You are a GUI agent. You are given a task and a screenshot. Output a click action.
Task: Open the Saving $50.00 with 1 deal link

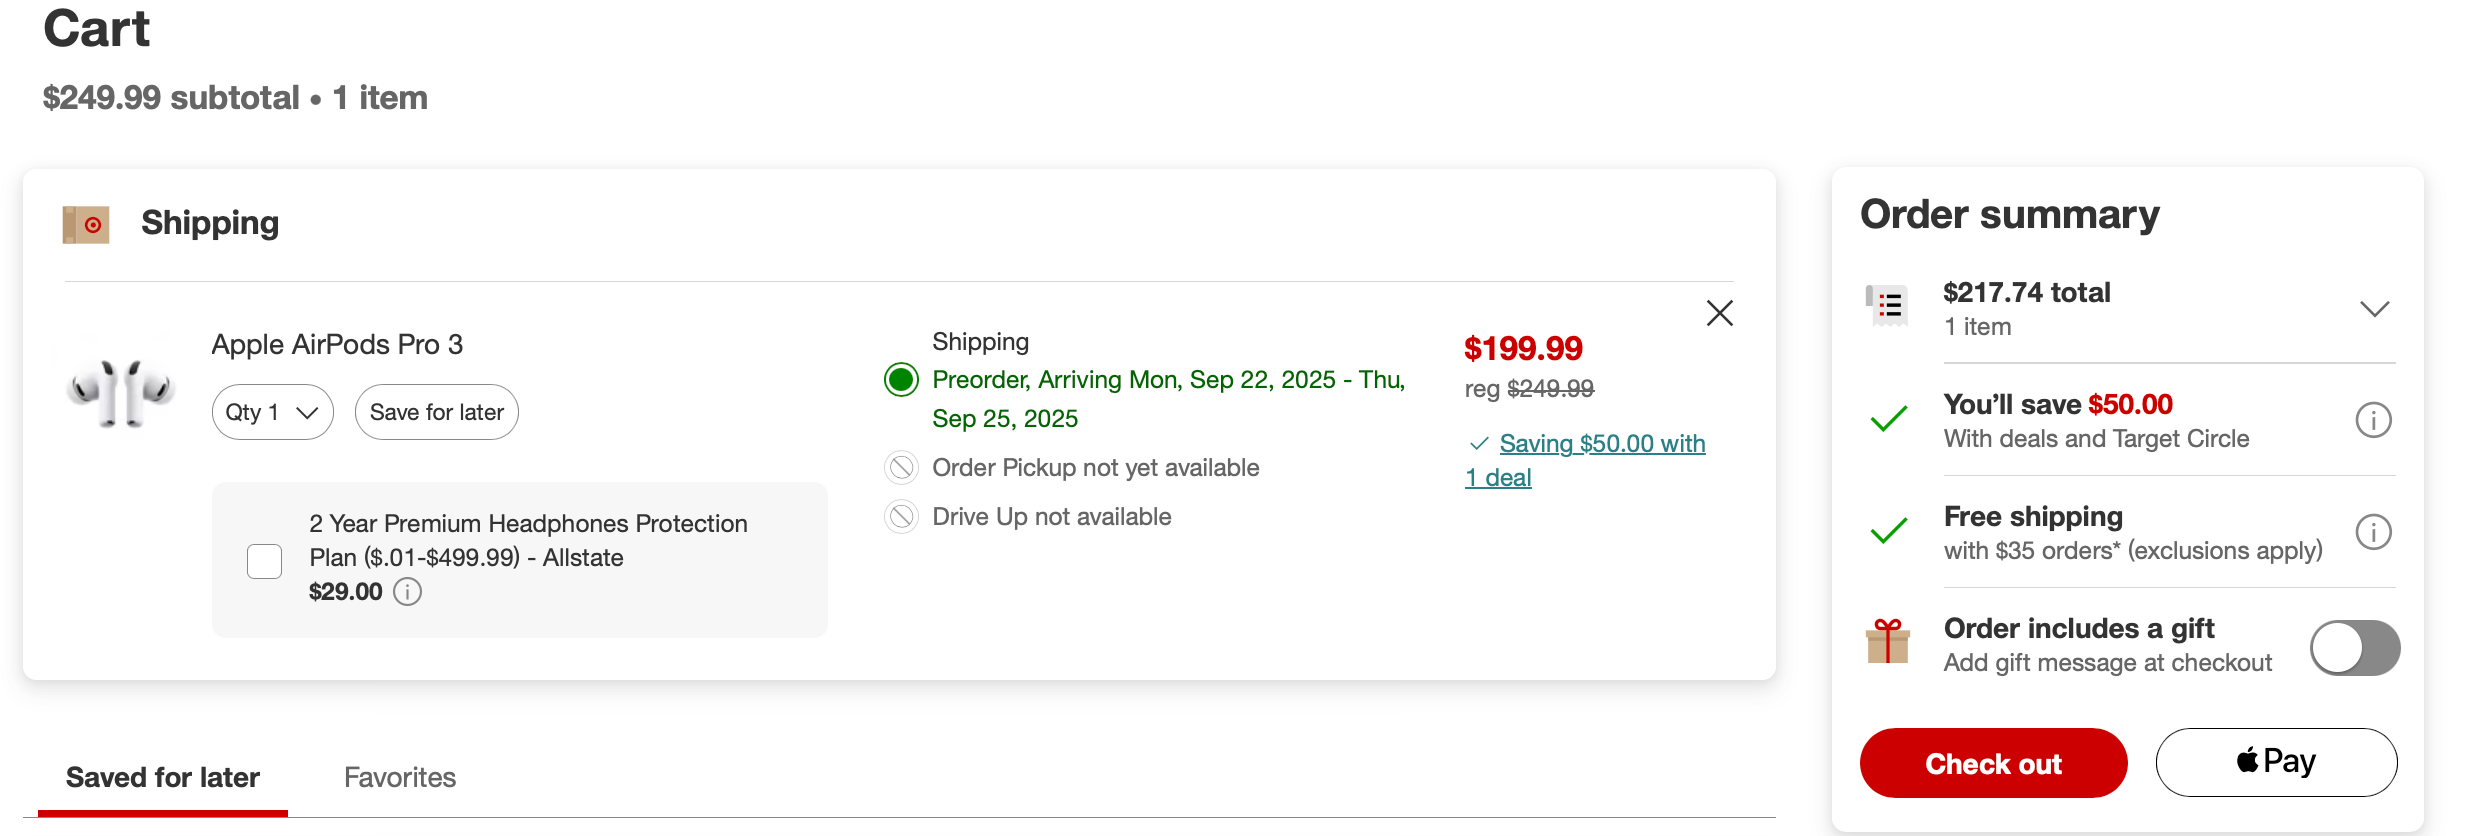1602,444
